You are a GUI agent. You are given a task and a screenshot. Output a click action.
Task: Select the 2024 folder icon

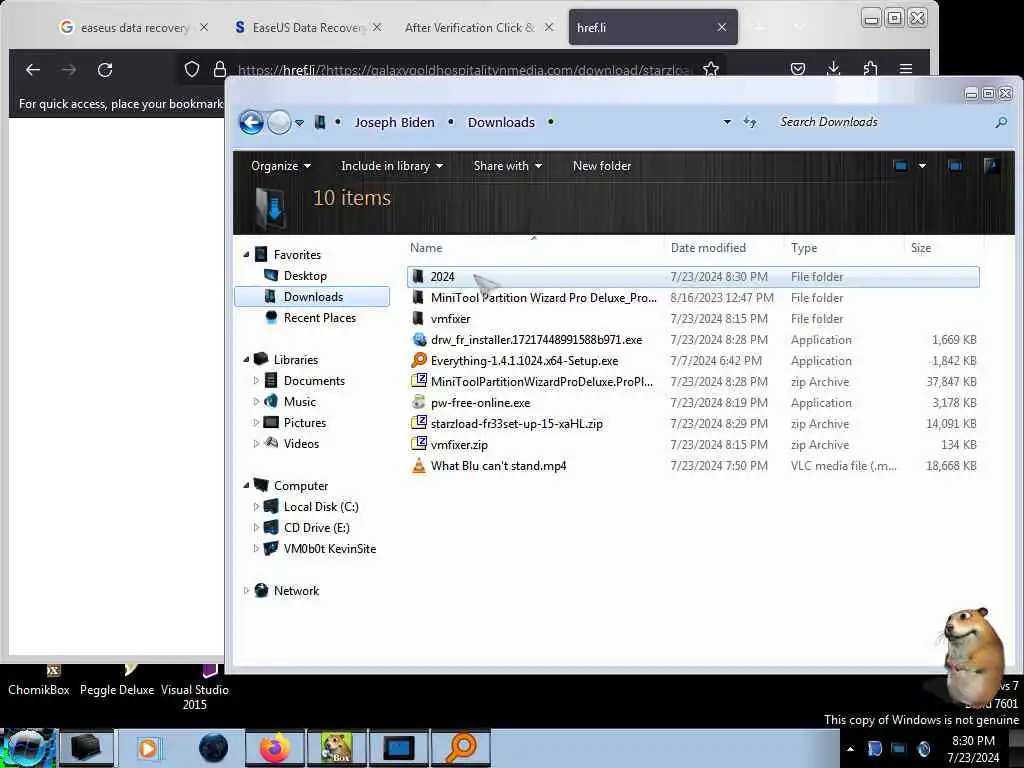[418, 277]
